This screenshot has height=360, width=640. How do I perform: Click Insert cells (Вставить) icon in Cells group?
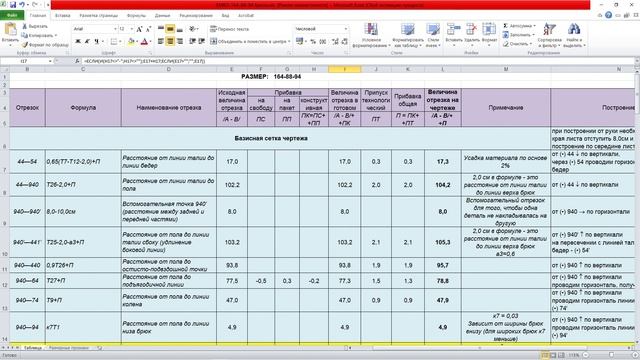[x=453, y=29]
